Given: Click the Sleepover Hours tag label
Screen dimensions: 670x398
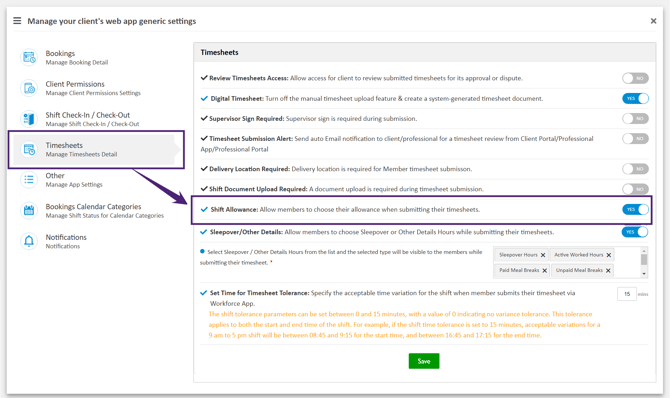Looking at the screenshot, I should tap(518, 255).
